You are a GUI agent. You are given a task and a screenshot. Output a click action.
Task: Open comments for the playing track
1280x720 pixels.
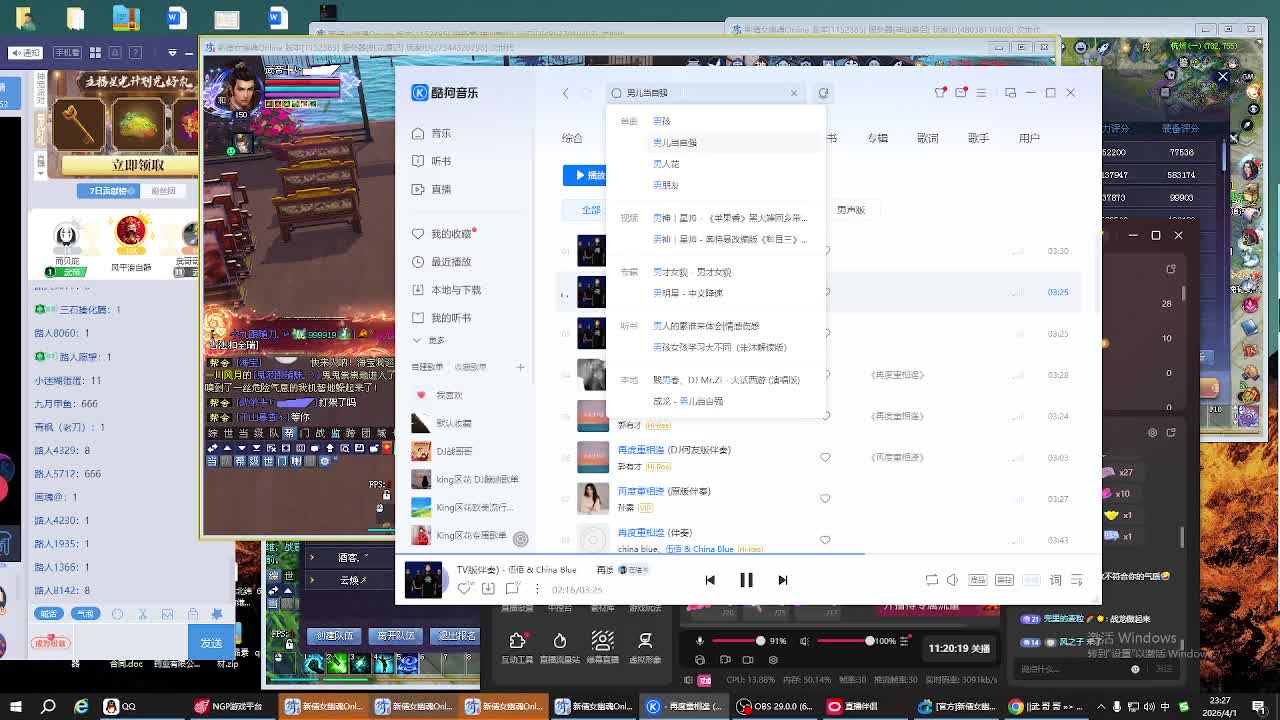[512, 588]
